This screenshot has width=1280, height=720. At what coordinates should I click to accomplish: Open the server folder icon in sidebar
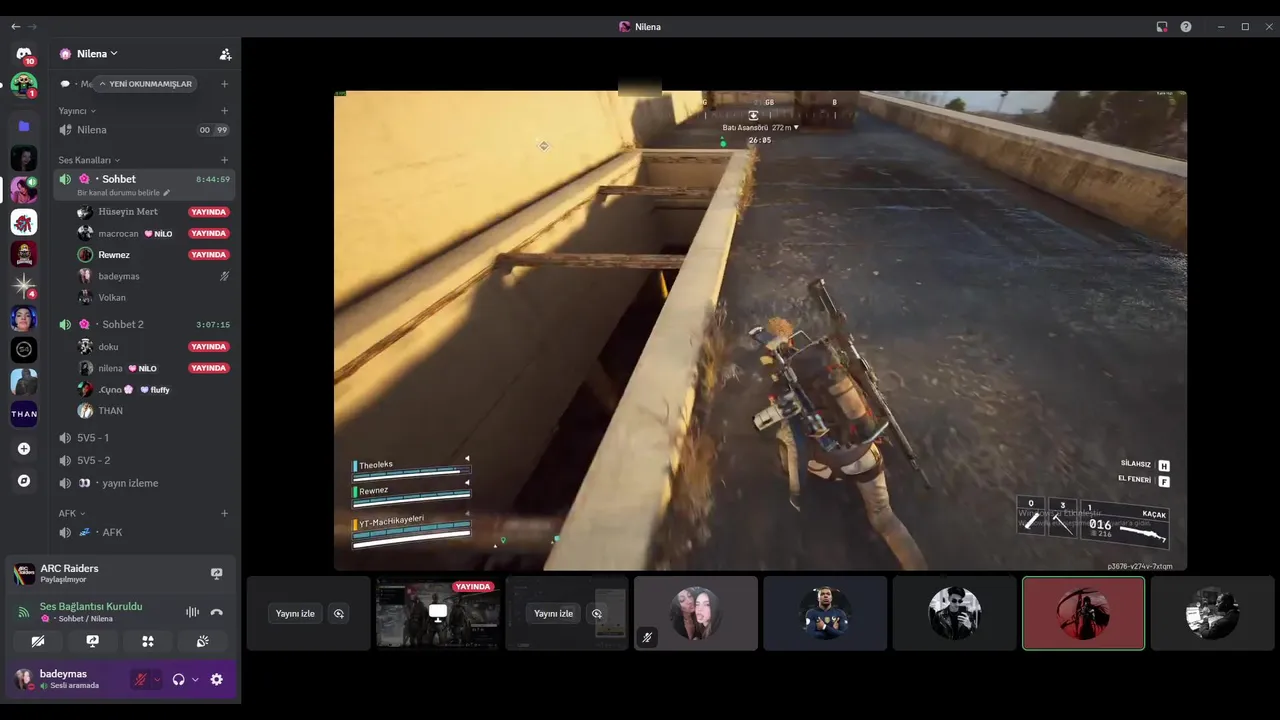tap(24, 126)
